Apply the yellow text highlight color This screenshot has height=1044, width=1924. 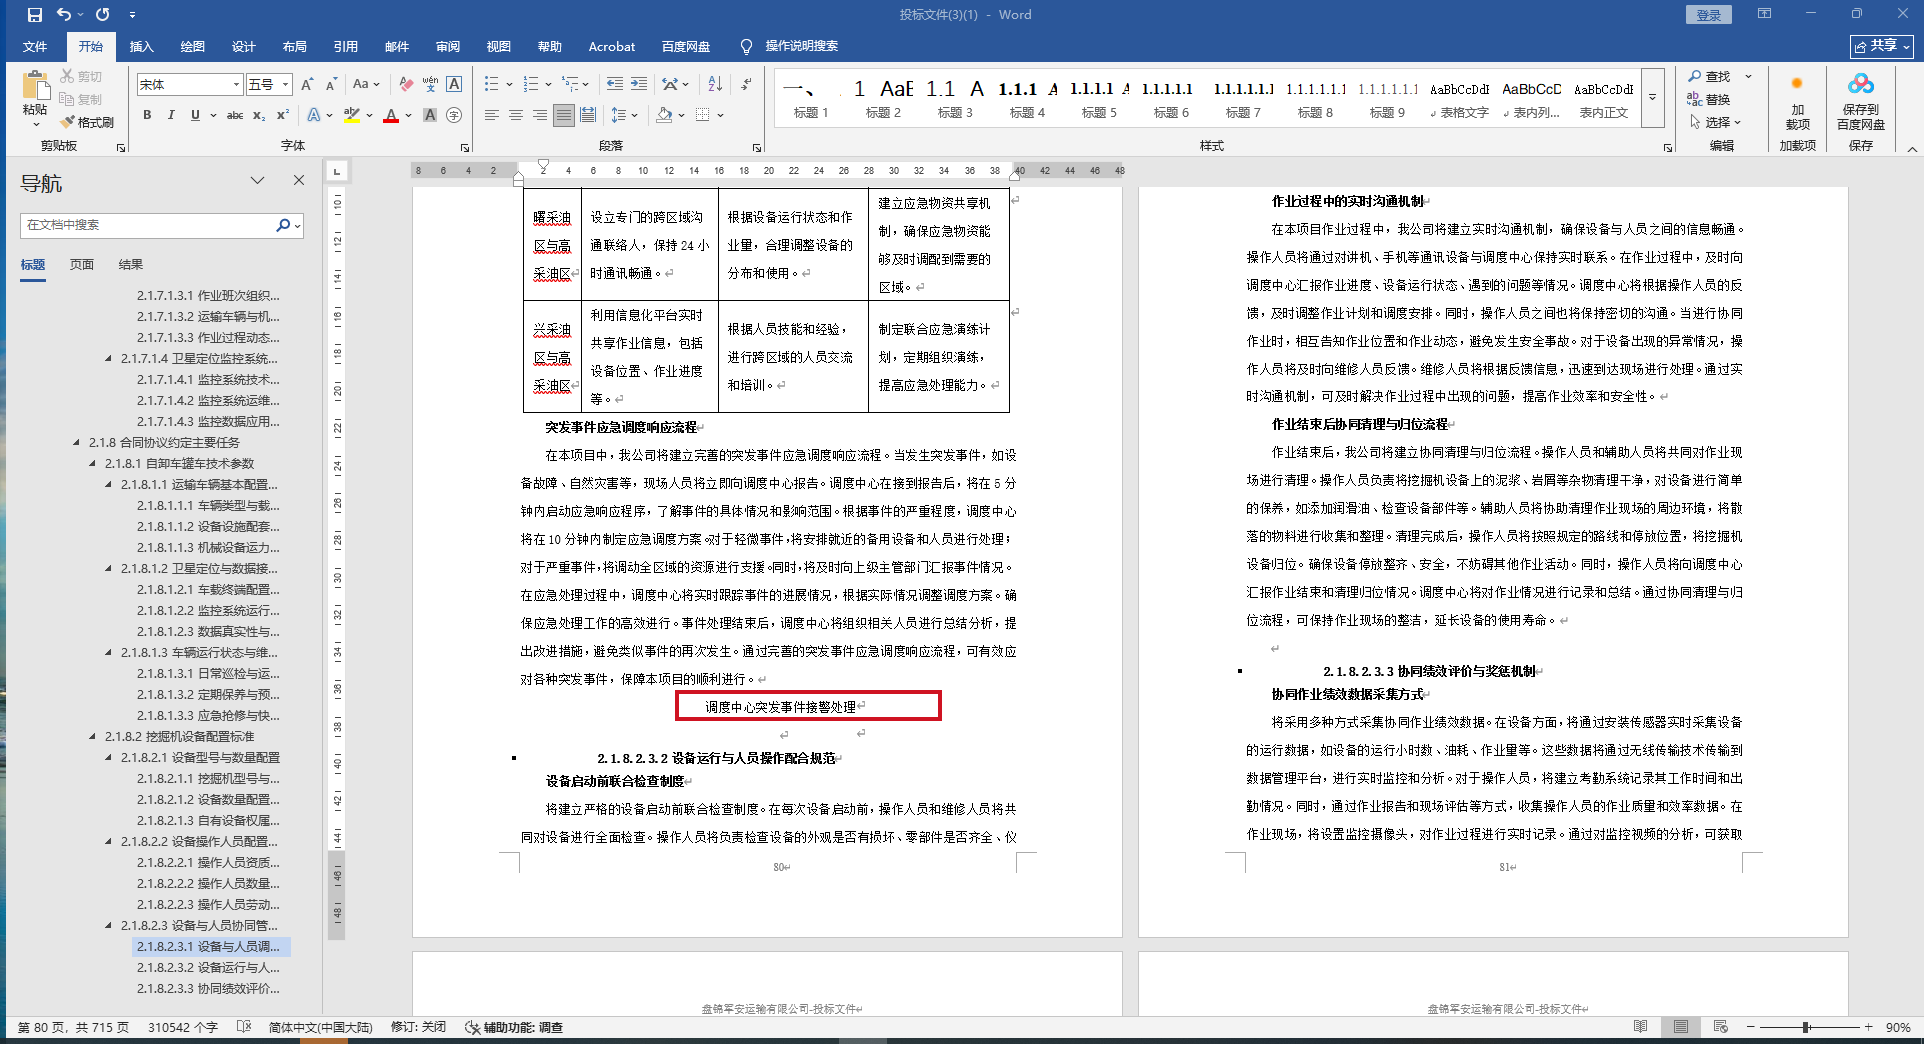351,115
